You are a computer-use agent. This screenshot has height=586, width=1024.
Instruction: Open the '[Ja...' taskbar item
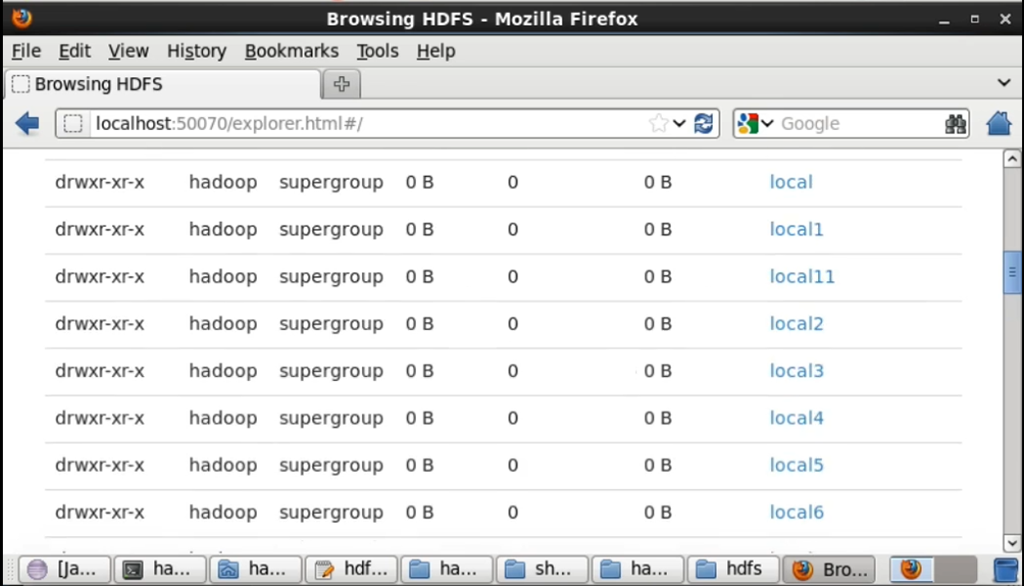click(63, 570)
